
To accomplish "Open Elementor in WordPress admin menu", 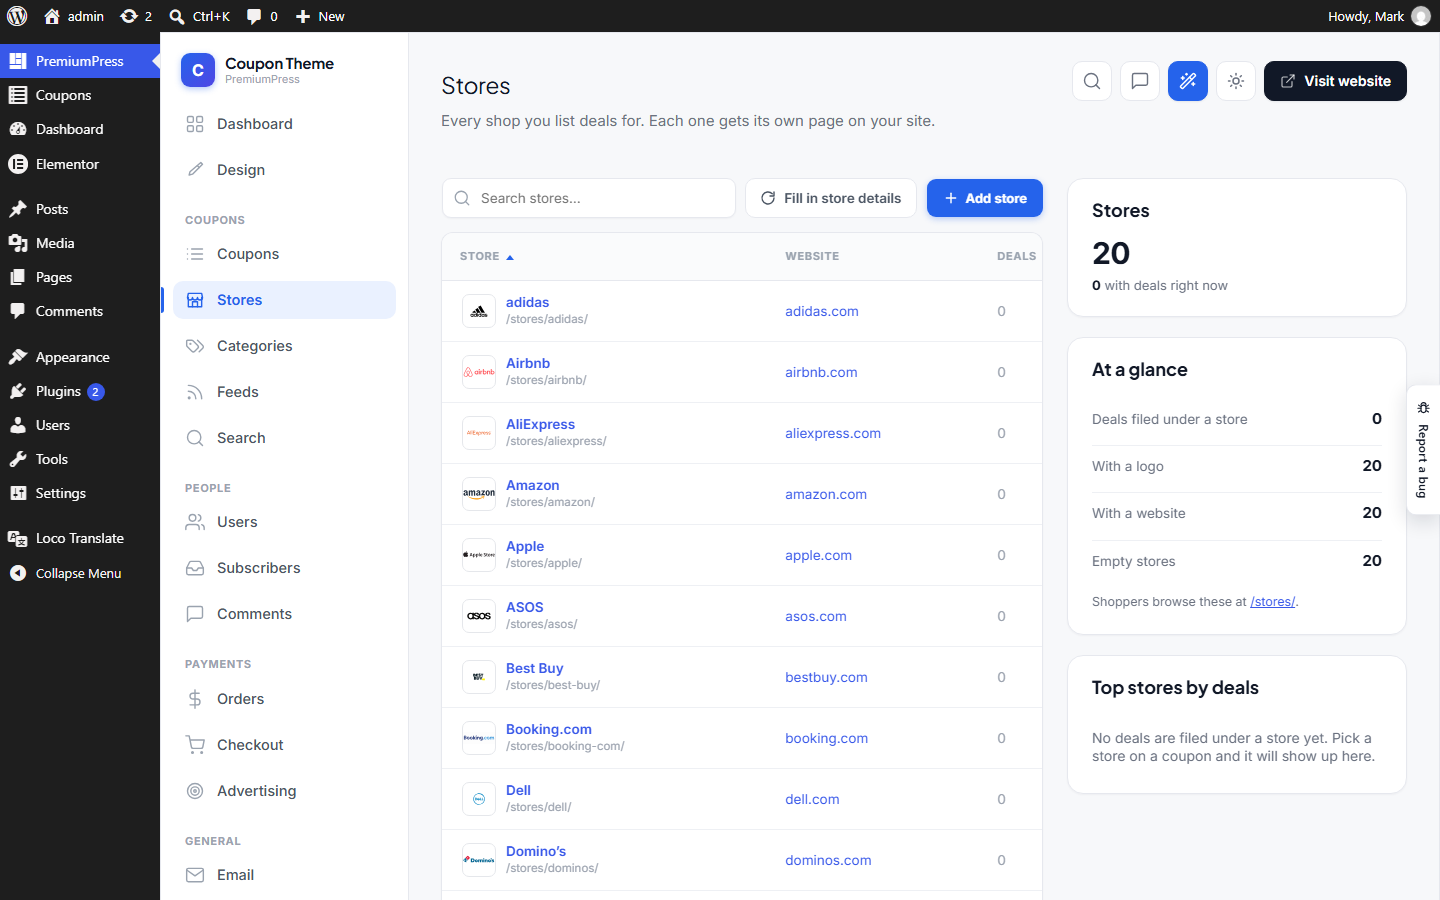I will click(80, 164).
